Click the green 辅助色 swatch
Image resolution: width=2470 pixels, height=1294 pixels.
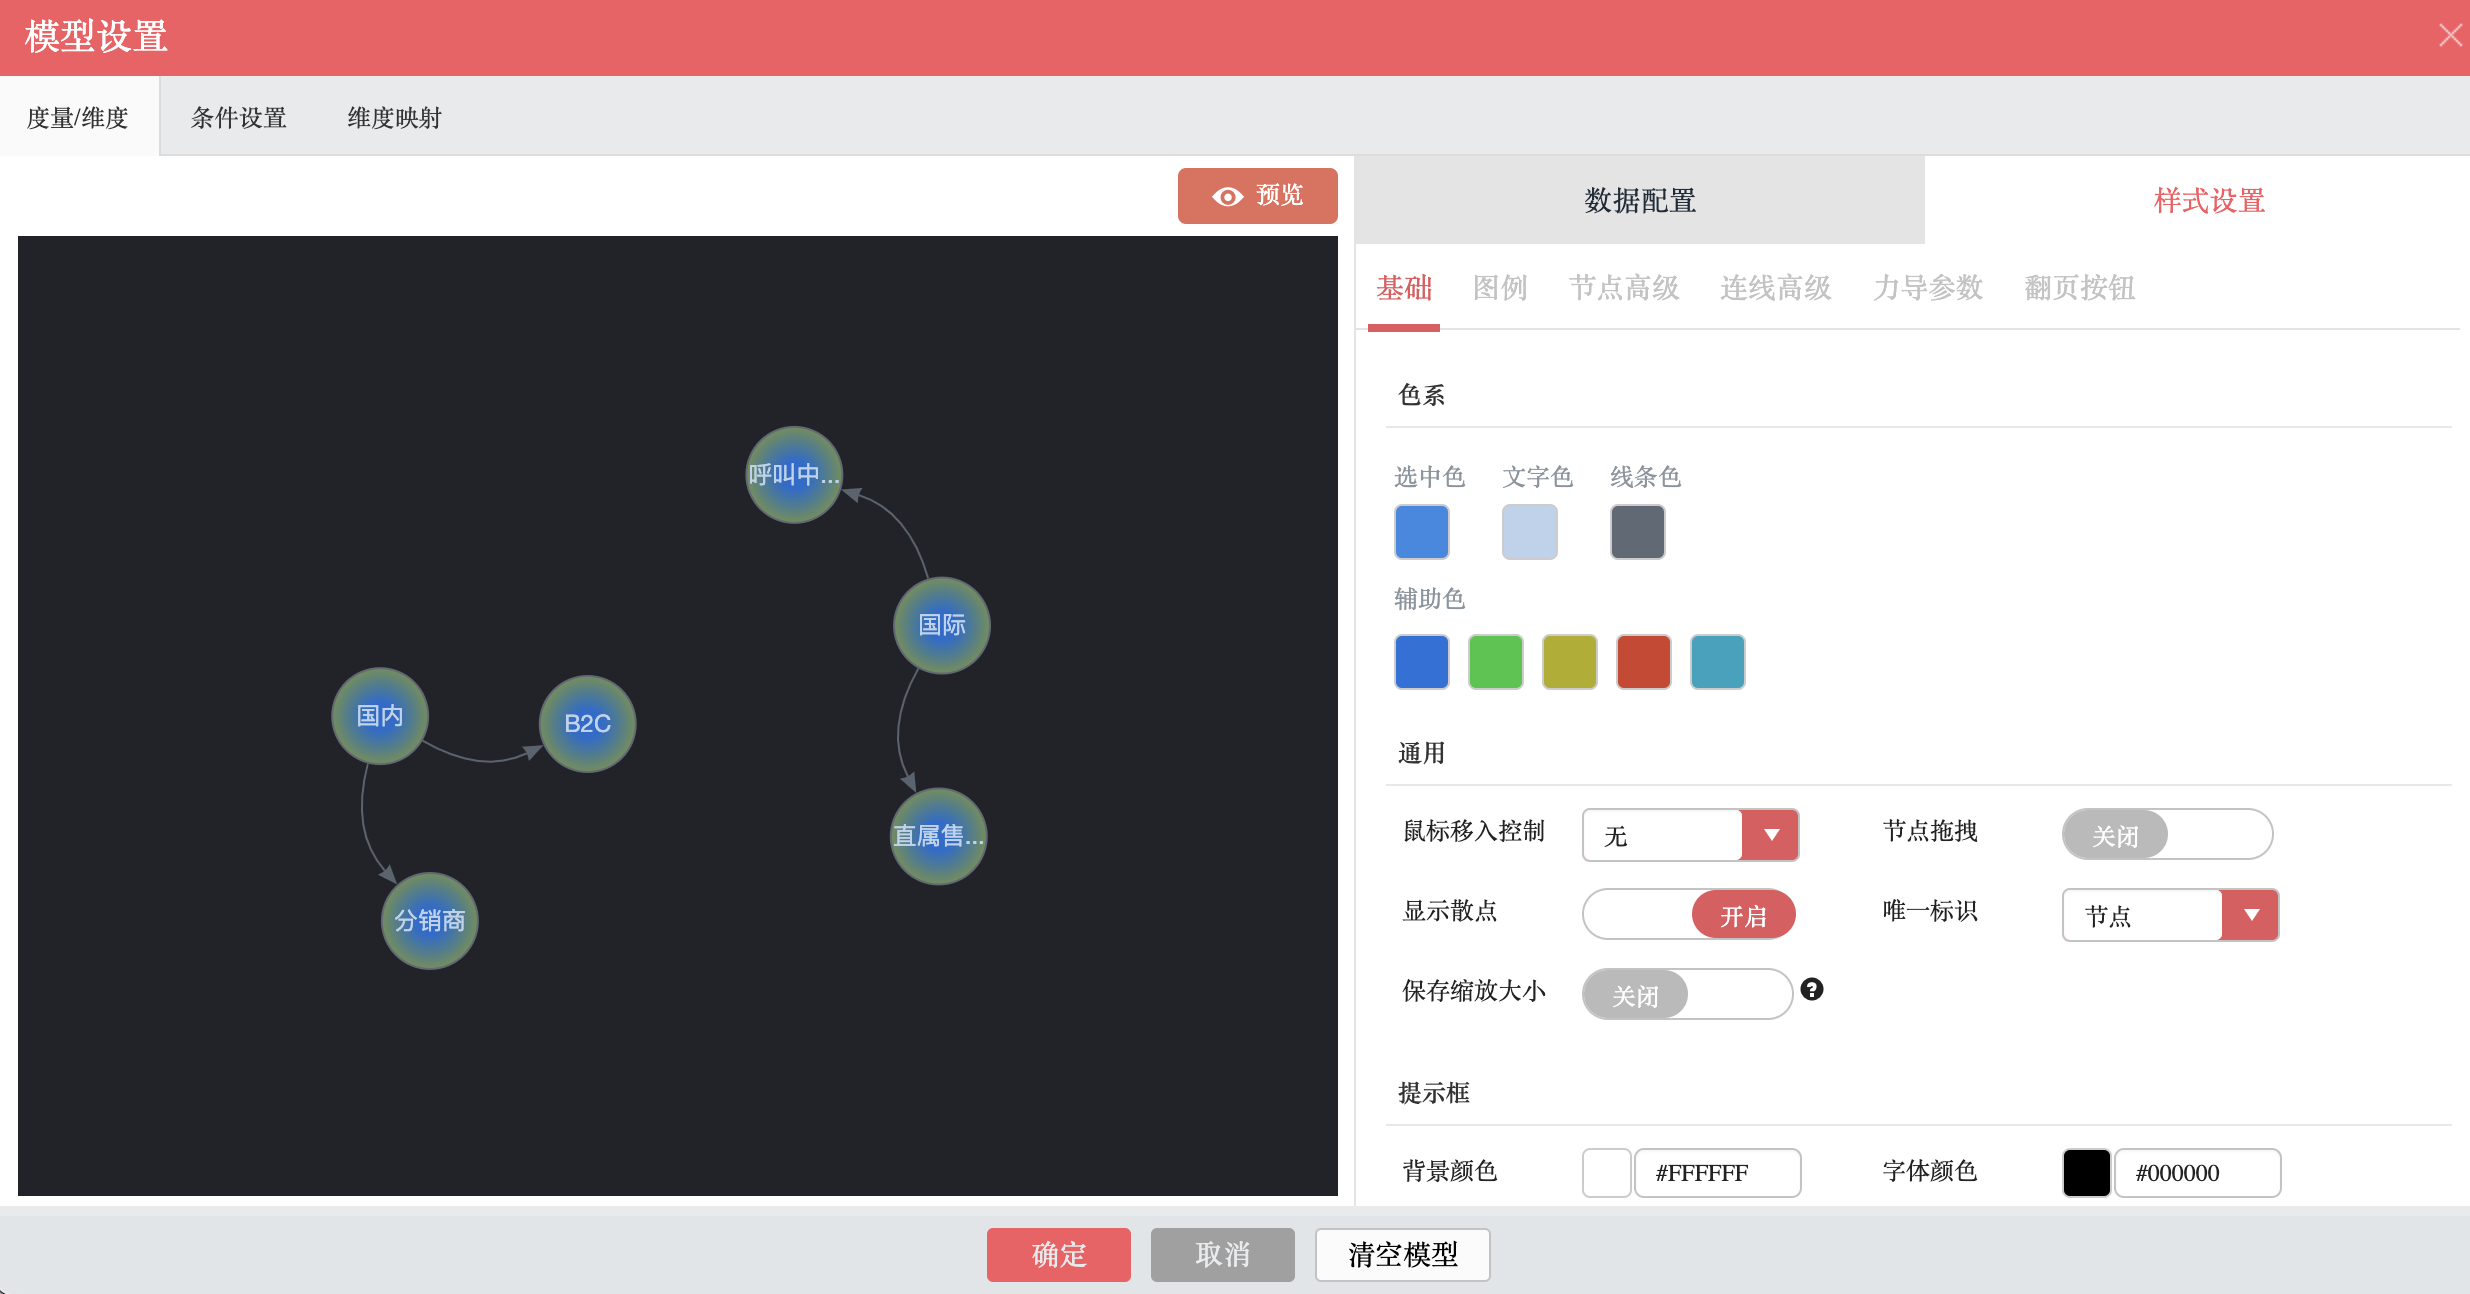(x=1495, y=661)
